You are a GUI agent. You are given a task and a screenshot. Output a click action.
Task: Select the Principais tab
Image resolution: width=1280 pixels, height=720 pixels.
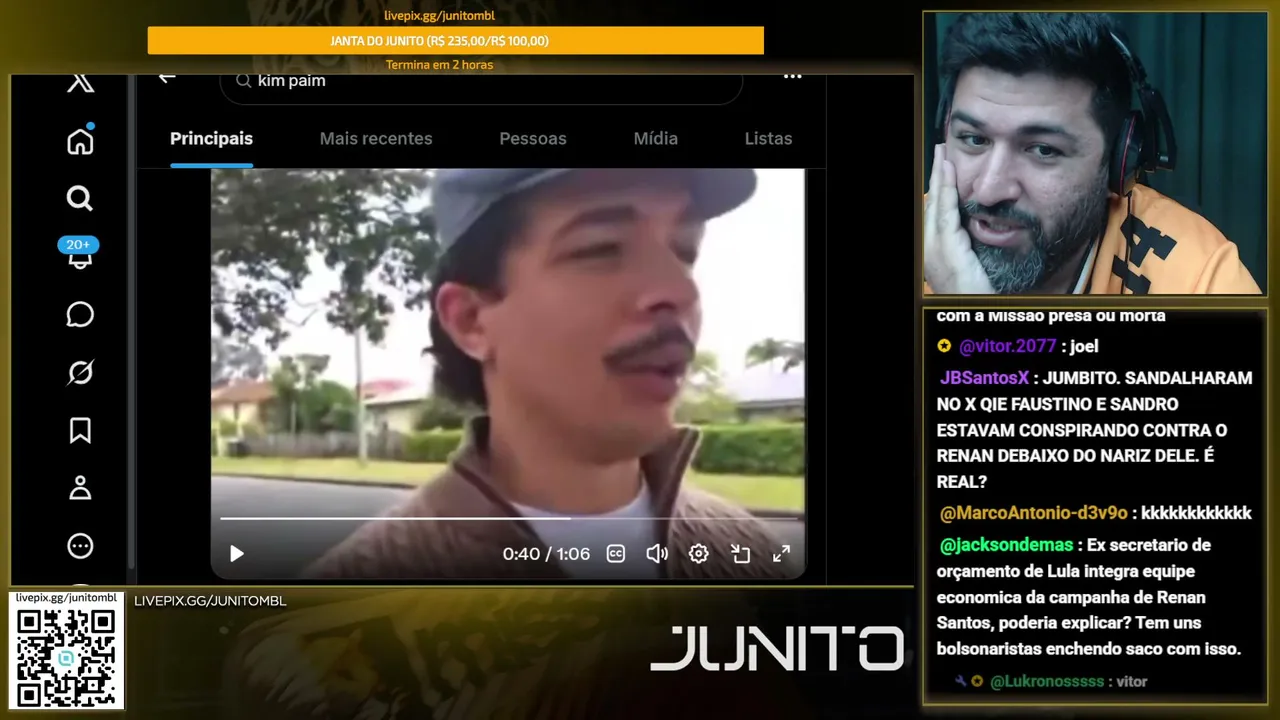[x=211, y=139]
